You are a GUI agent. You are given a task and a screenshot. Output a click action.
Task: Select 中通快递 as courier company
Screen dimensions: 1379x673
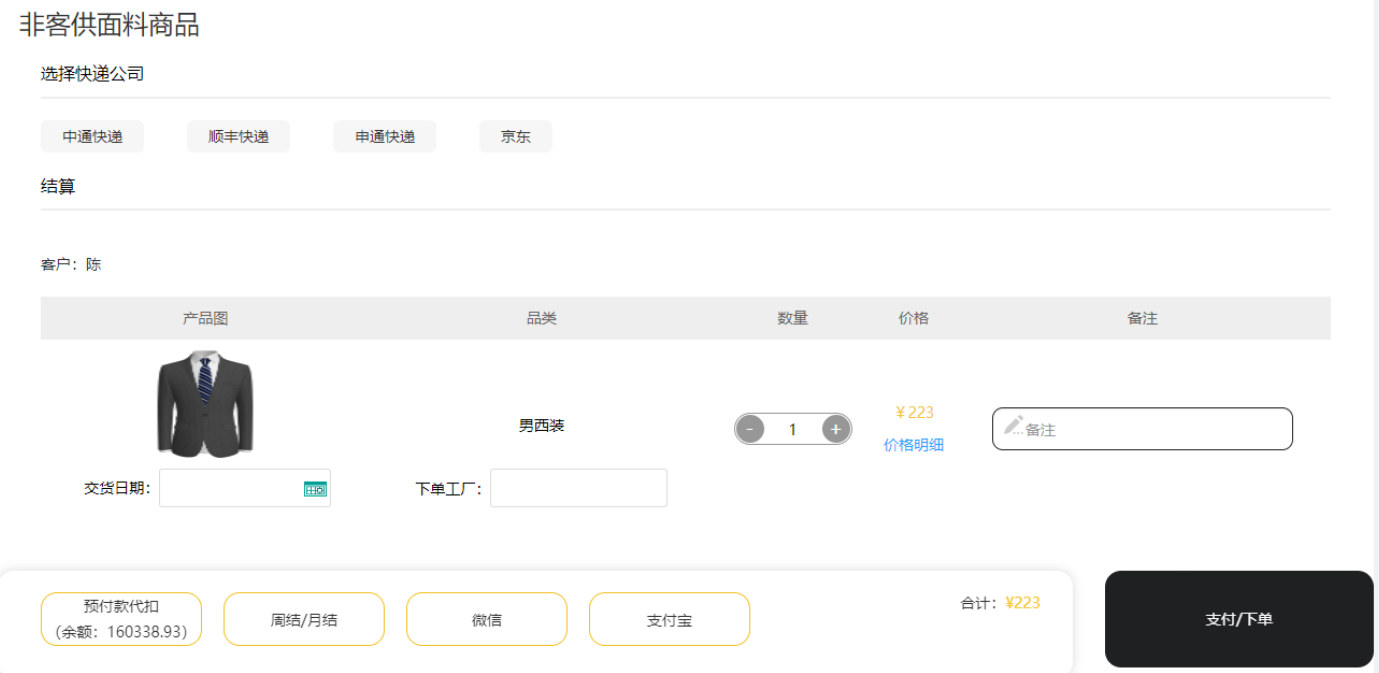click(x=92, y=137)
